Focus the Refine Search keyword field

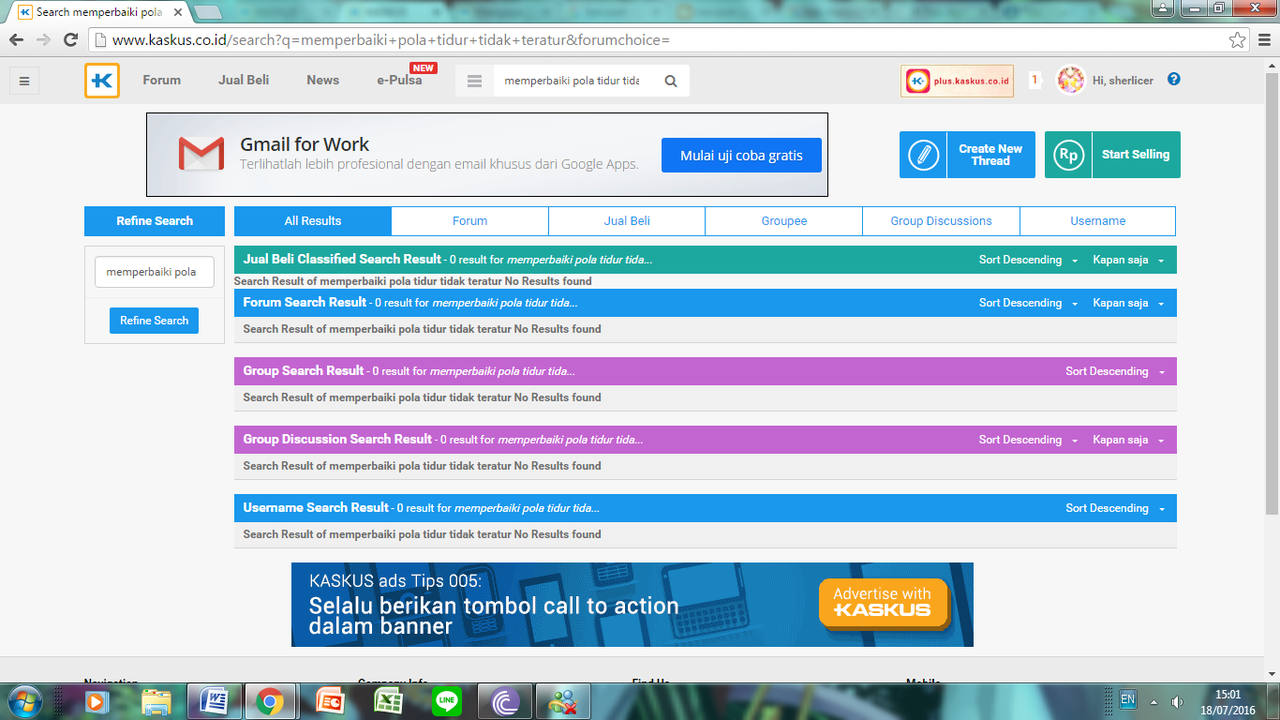[x=154, y=272]
